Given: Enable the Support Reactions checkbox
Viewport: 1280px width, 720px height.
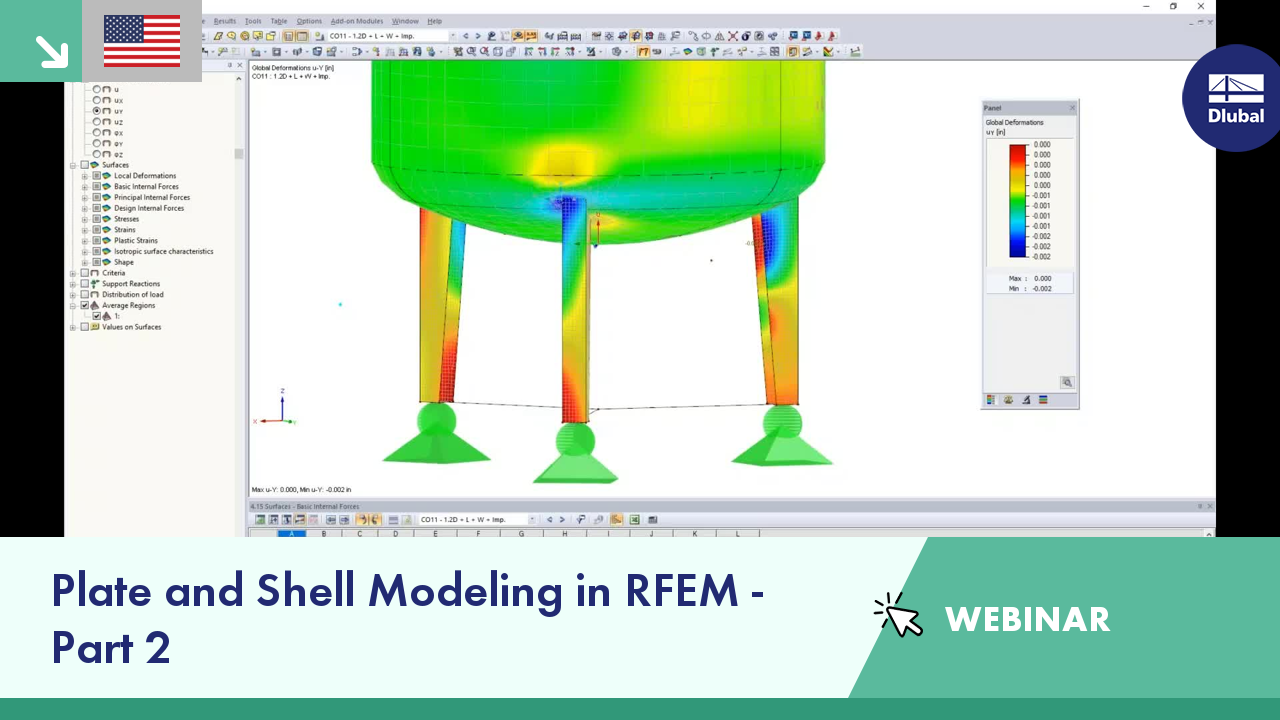Looking at the screenshot, I should click(x=84, y=284).
